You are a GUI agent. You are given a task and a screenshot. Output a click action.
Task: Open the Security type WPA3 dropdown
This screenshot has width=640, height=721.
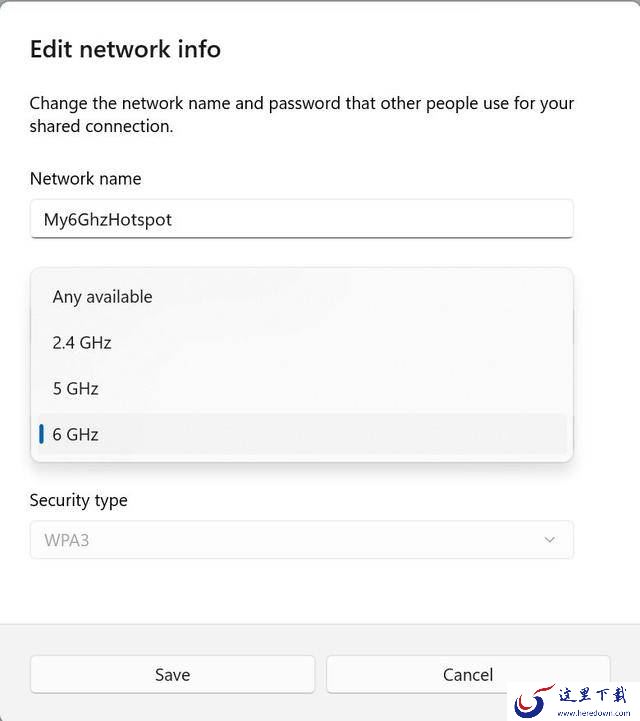(300, 540)
